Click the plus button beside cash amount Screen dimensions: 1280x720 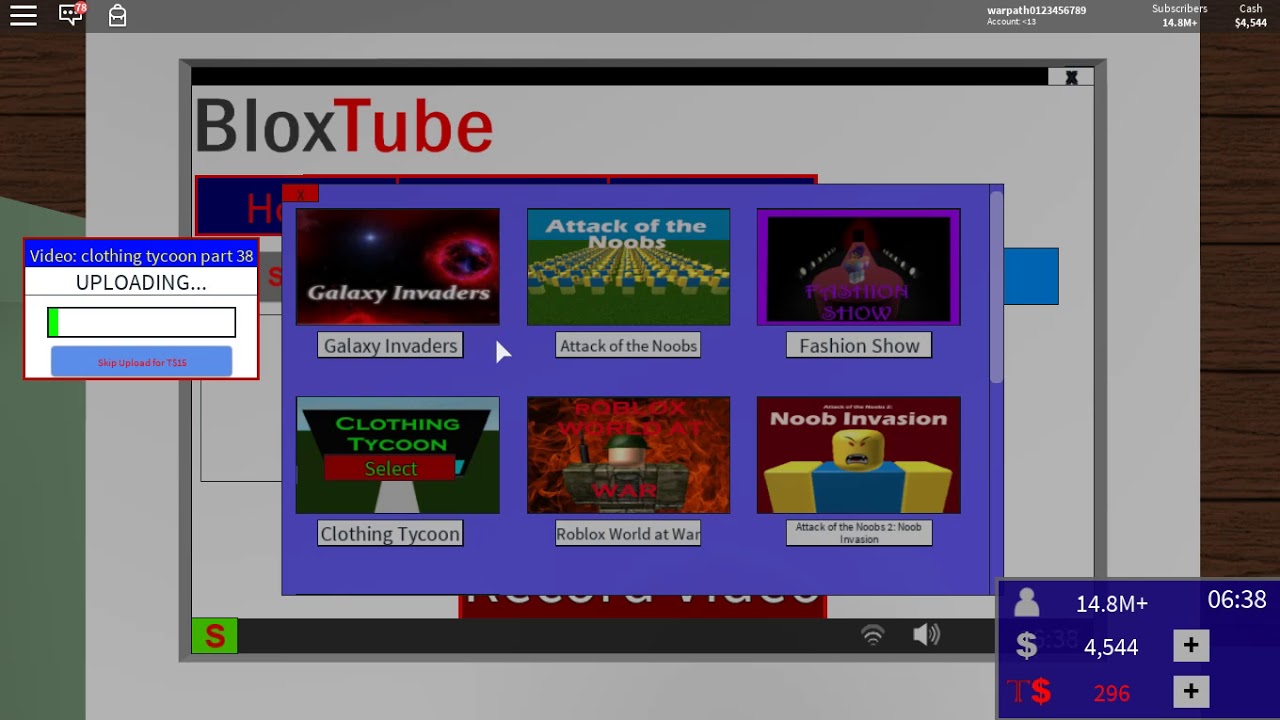[1190, 646]
